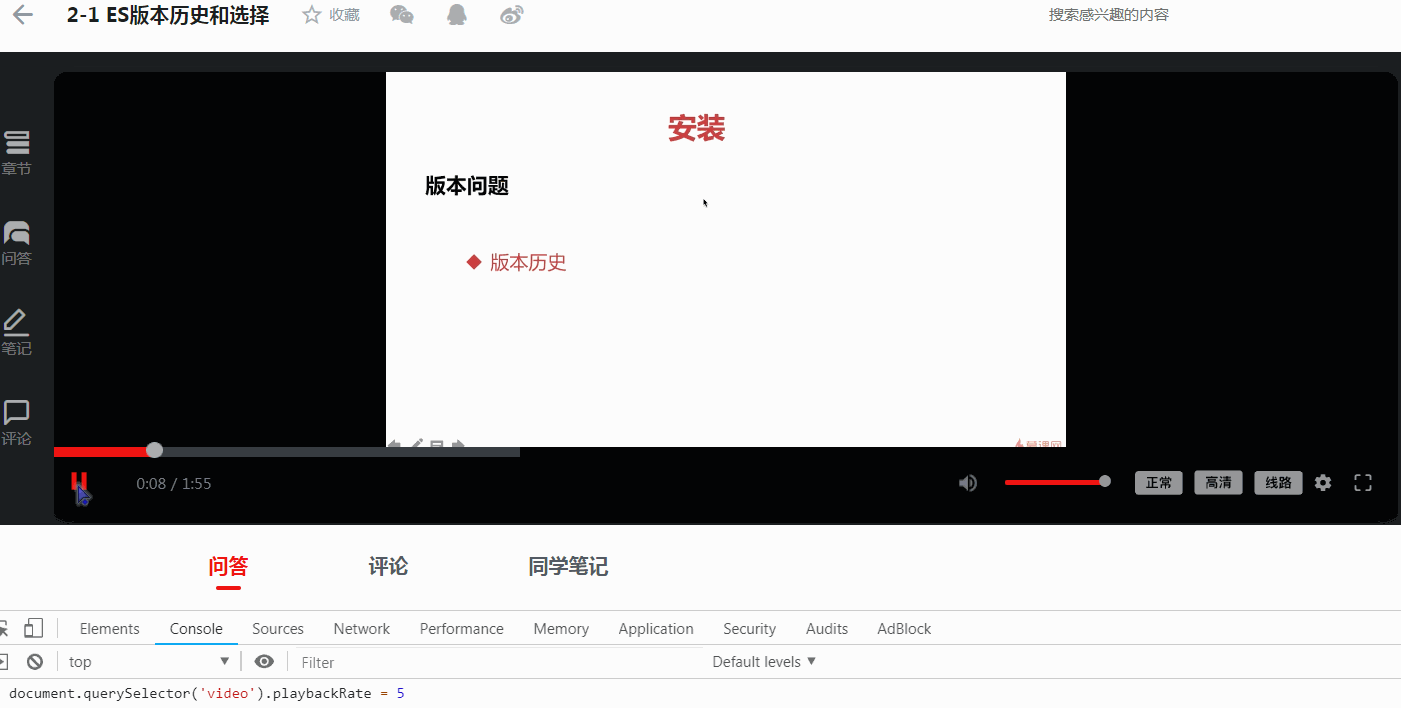Screen dimensions: 1401x708
Task: Open the video player settings gear
Action: [1323, 482]
